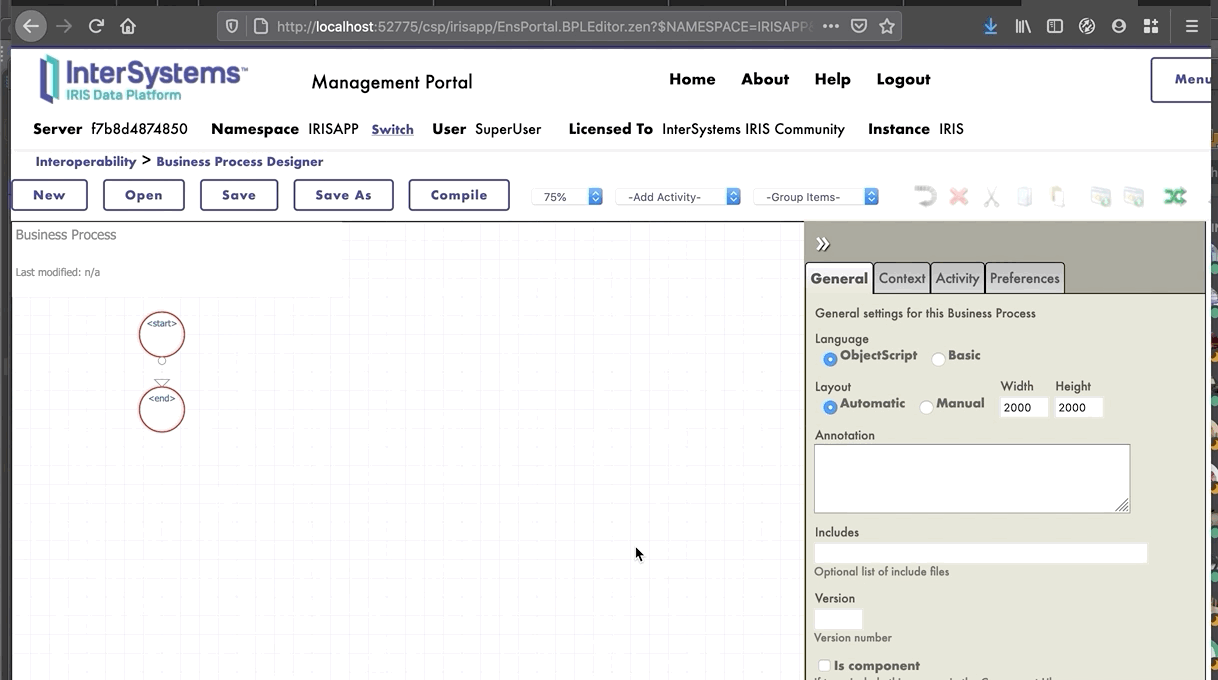The width and height of the screenshot is (1218, 680).
Task: Click the scissors Cut icon
Action: pos(991,196)
